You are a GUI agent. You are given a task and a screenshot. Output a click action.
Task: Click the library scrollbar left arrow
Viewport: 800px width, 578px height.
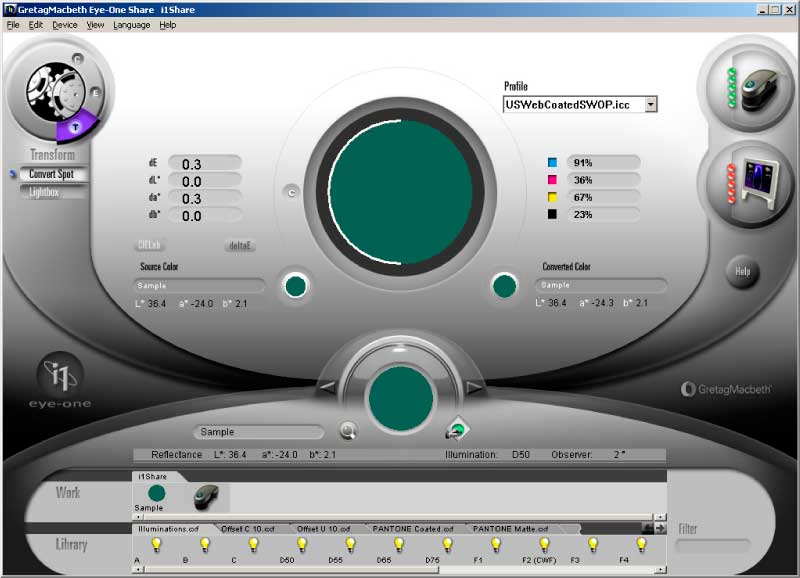tap(138, 569)
